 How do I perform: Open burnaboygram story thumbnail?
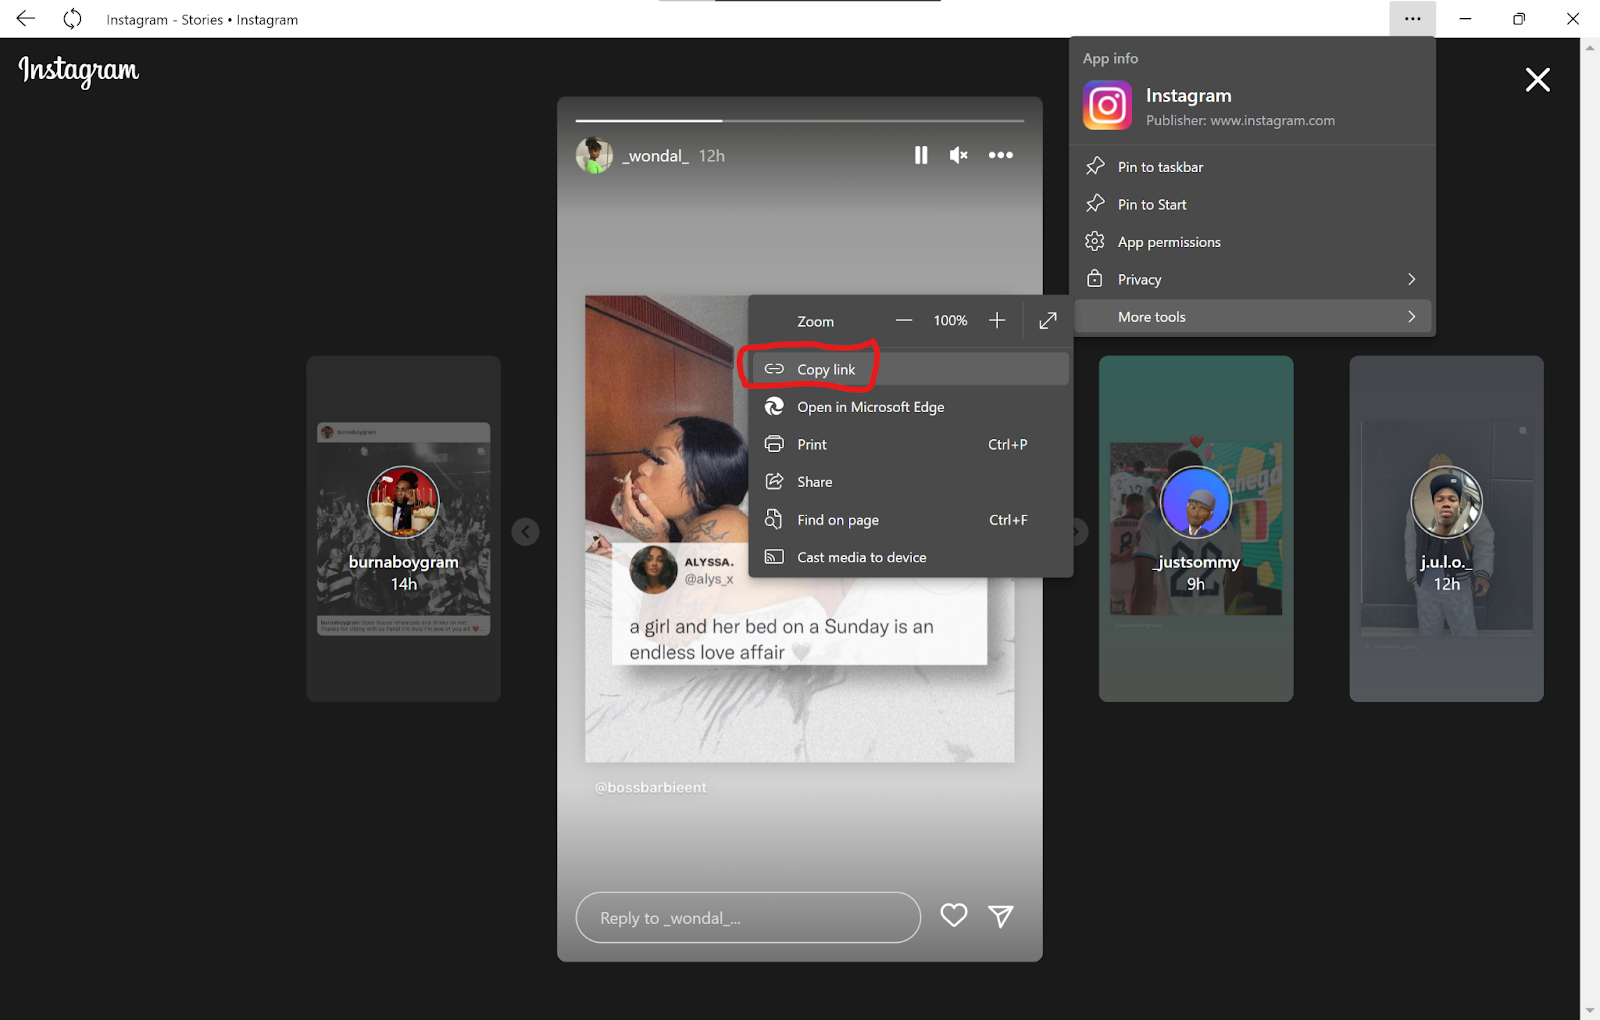point(404,529)
